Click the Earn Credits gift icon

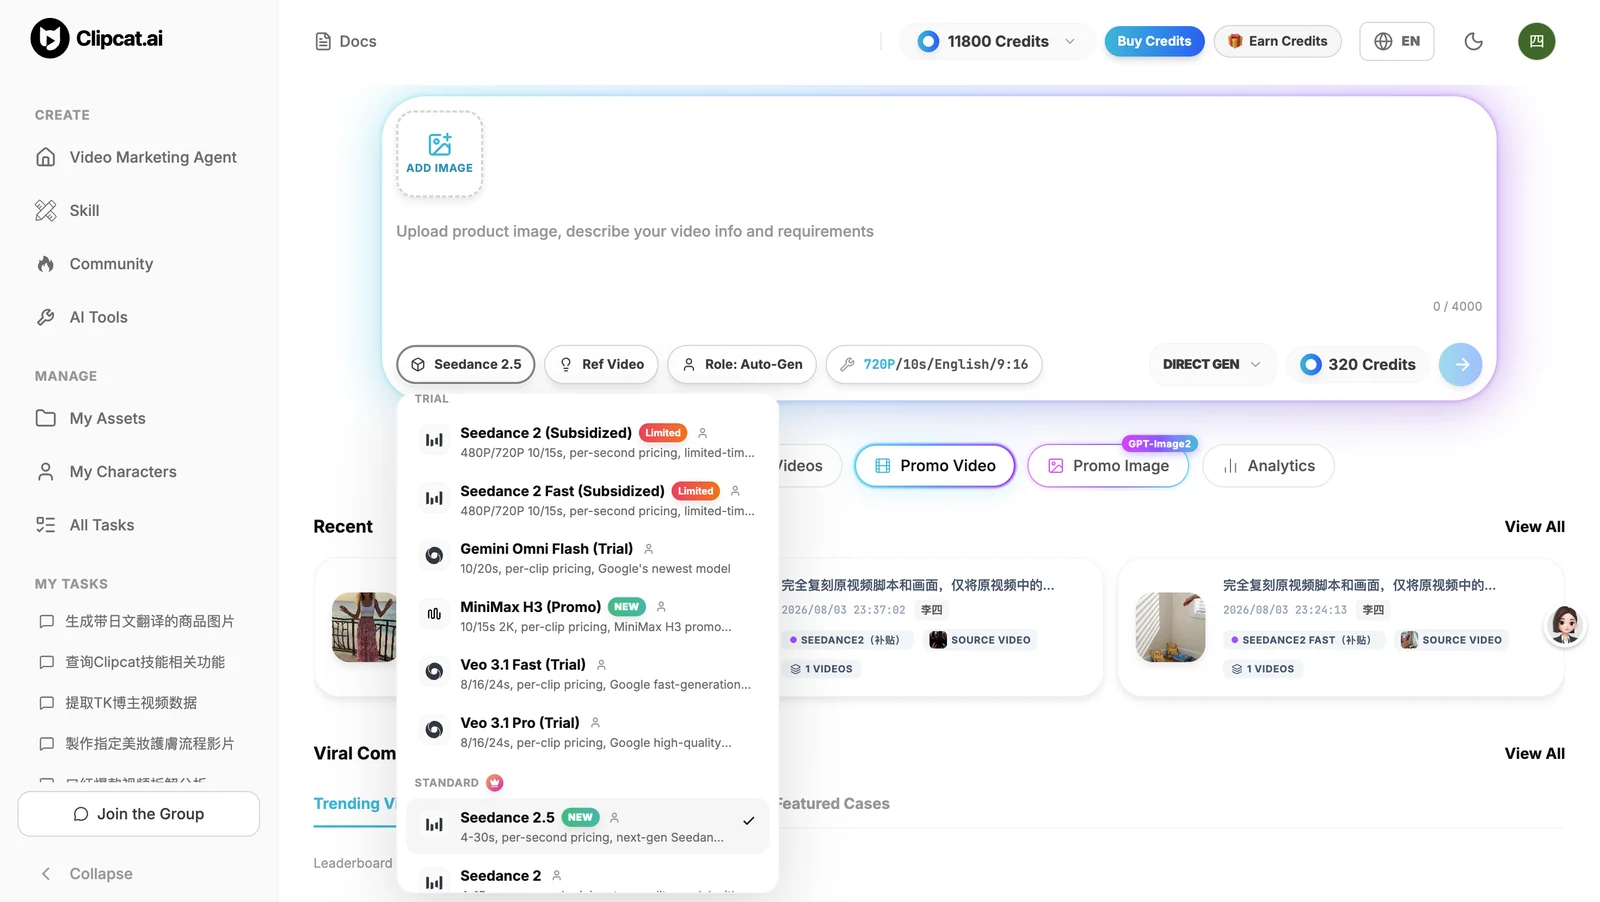[1235, 41]
